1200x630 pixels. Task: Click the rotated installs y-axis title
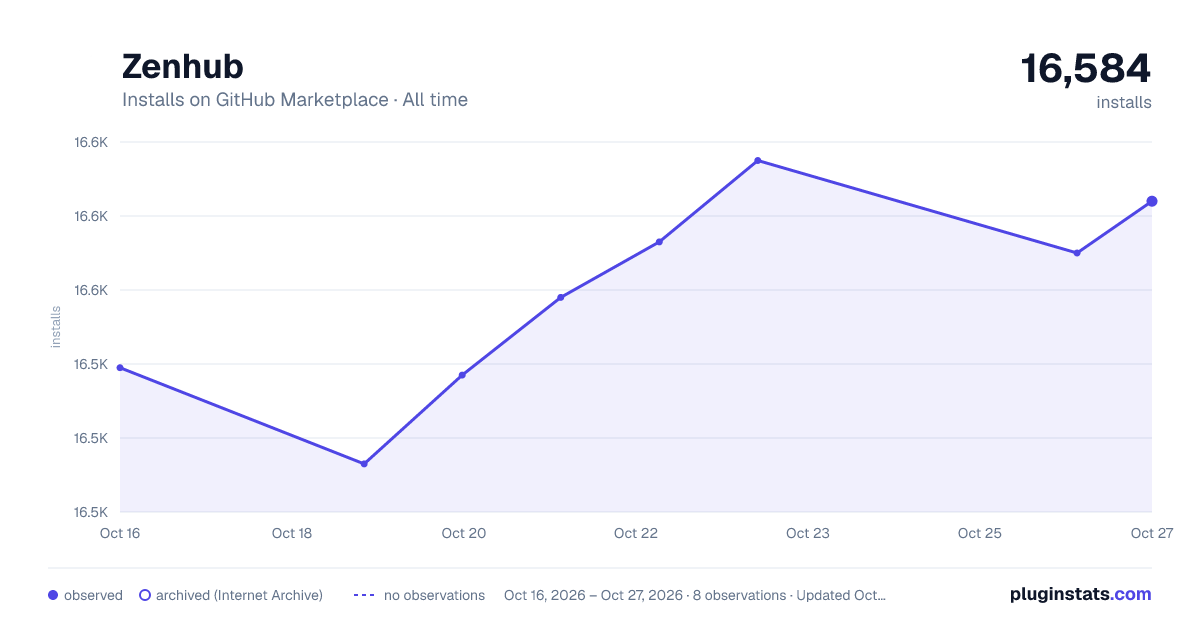pos(56,327)
